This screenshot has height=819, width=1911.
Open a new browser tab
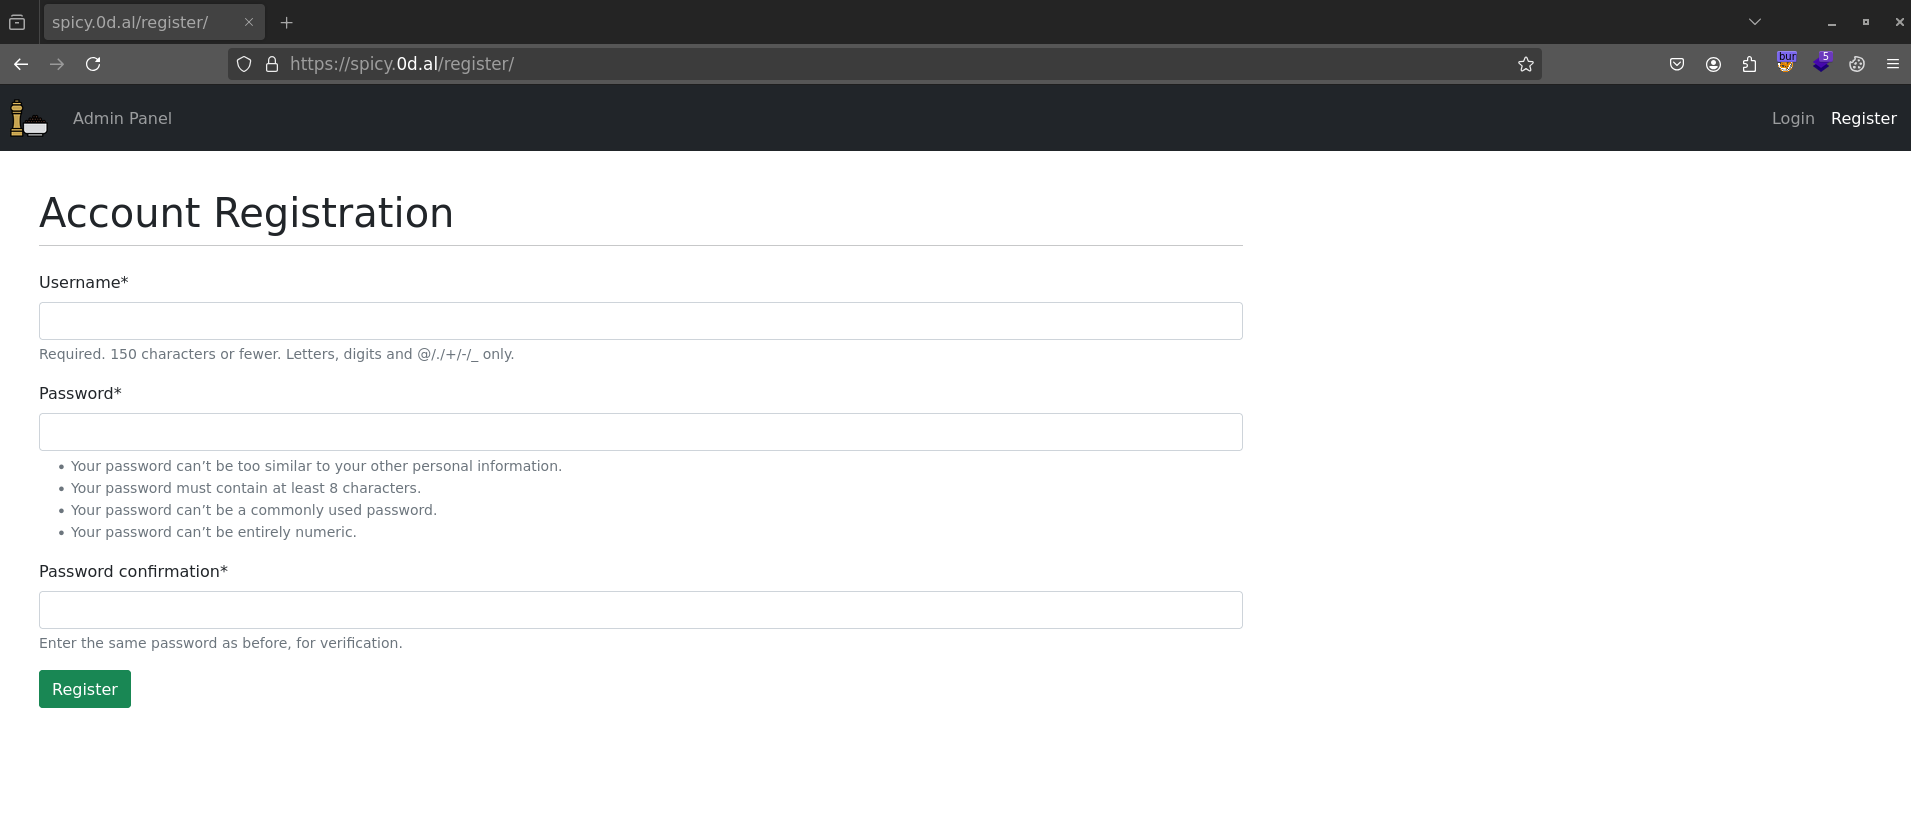coord(287,22)
